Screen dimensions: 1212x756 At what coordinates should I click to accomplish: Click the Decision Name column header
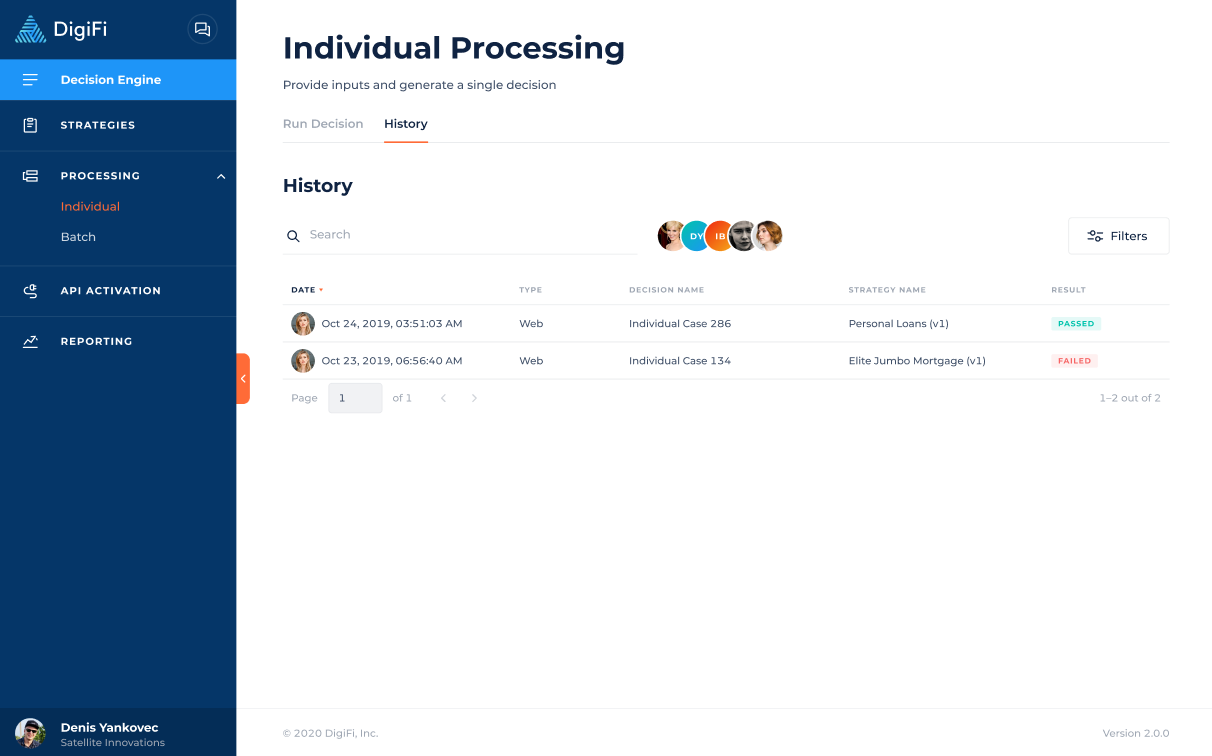[666, 290]
